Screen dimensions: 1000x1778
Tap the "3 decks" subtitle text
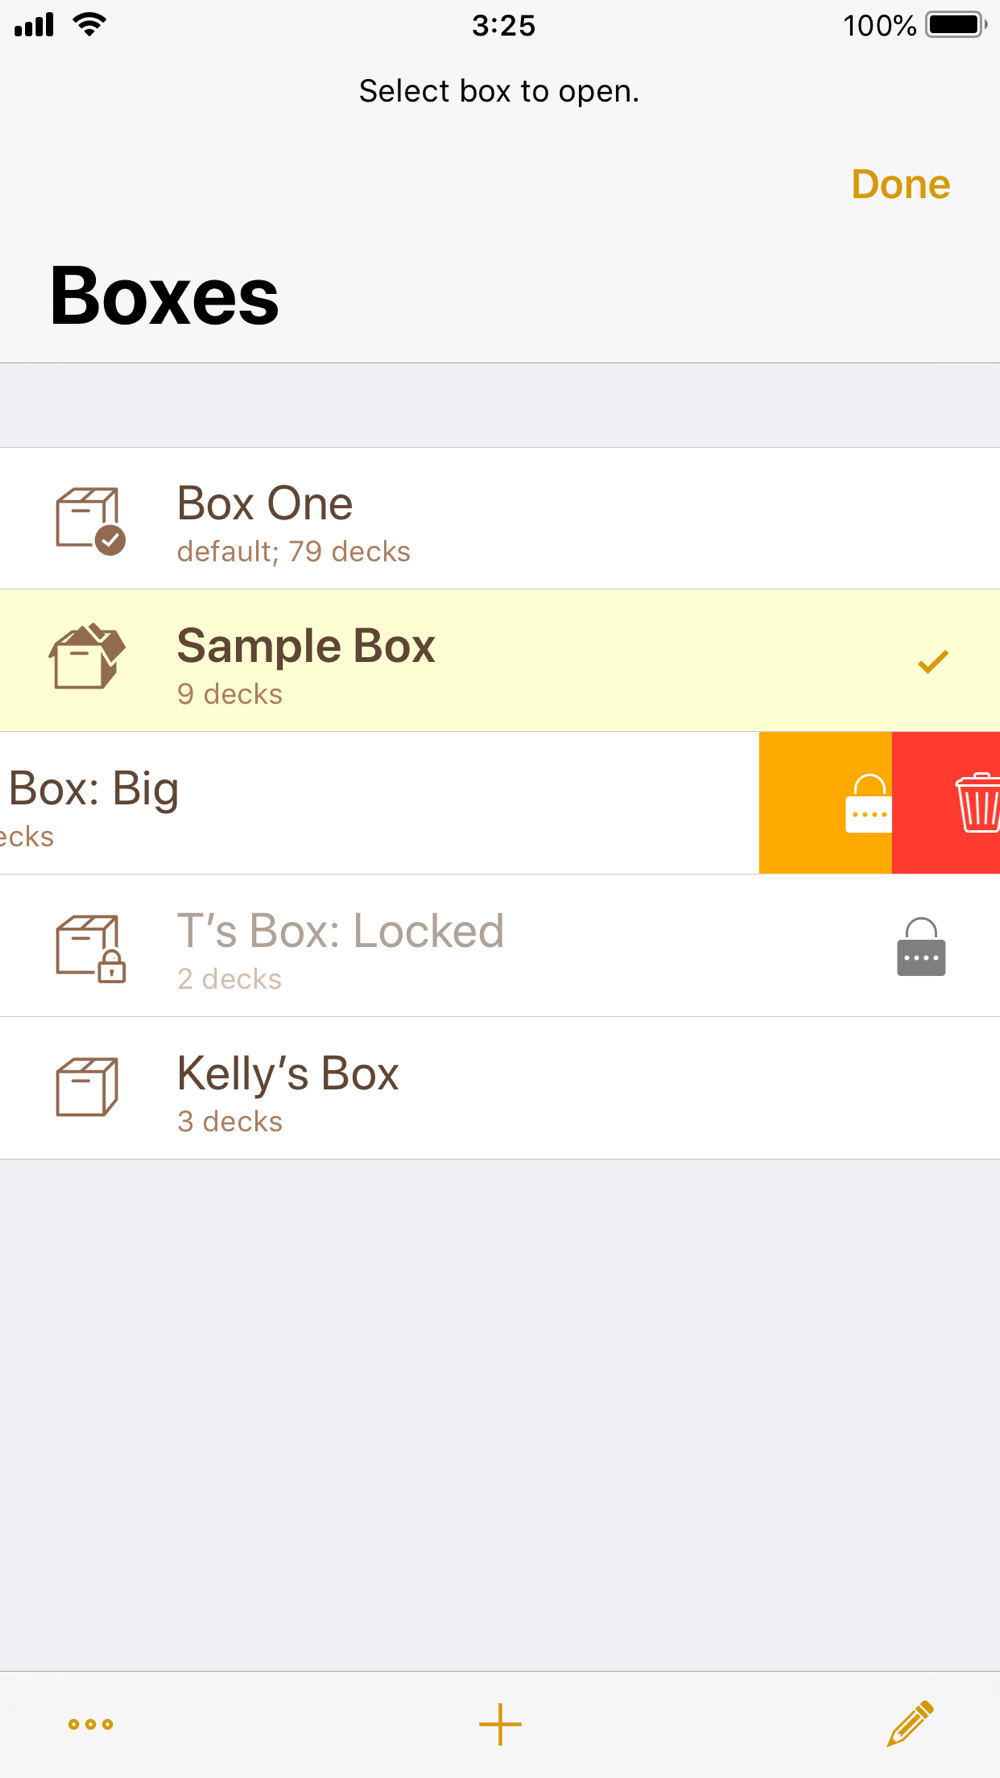[230, 1122]
